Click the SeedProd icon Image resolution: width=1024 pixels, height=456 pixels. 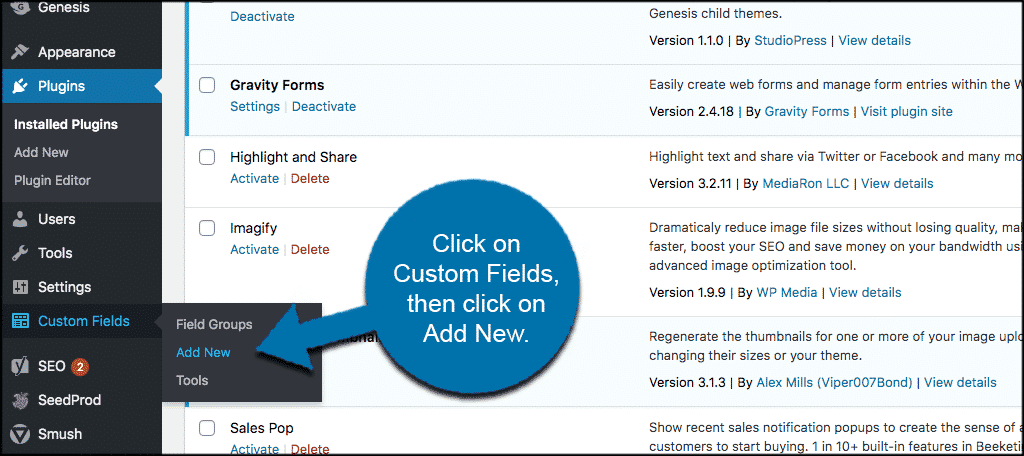tap(21, 400)
